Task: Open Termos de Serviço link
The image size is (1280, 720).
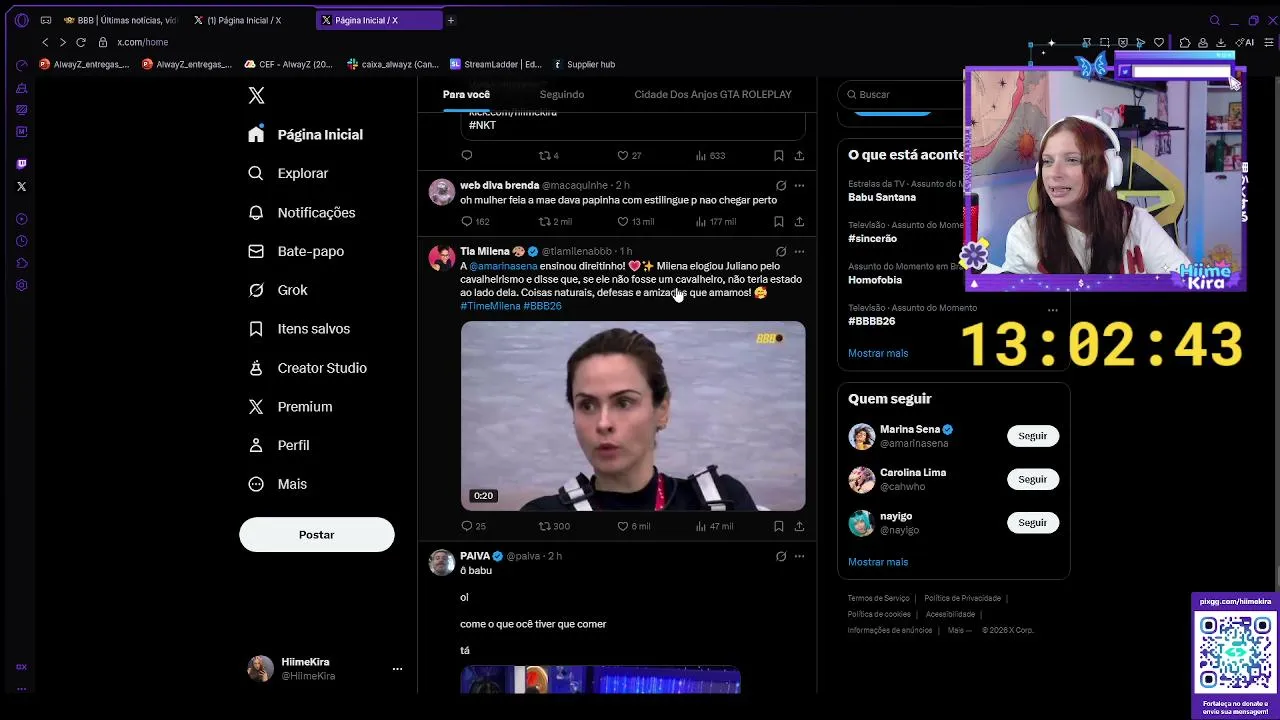Action: (878, 598)
